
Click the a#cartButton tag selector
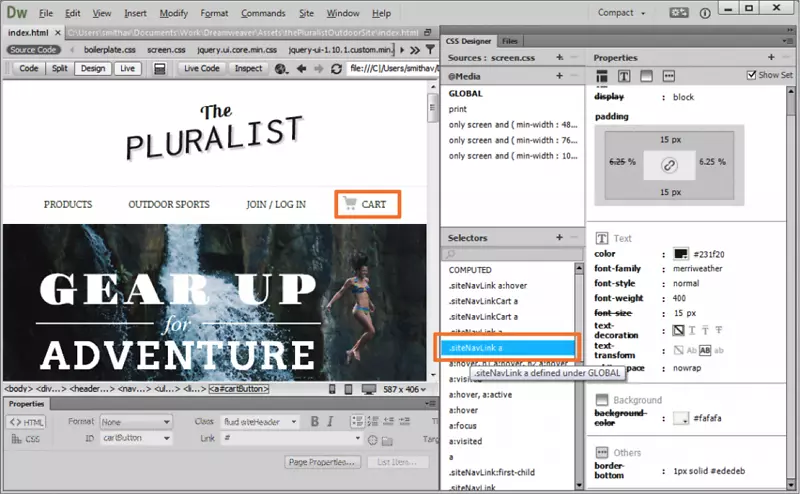click(x=239, y=389)
